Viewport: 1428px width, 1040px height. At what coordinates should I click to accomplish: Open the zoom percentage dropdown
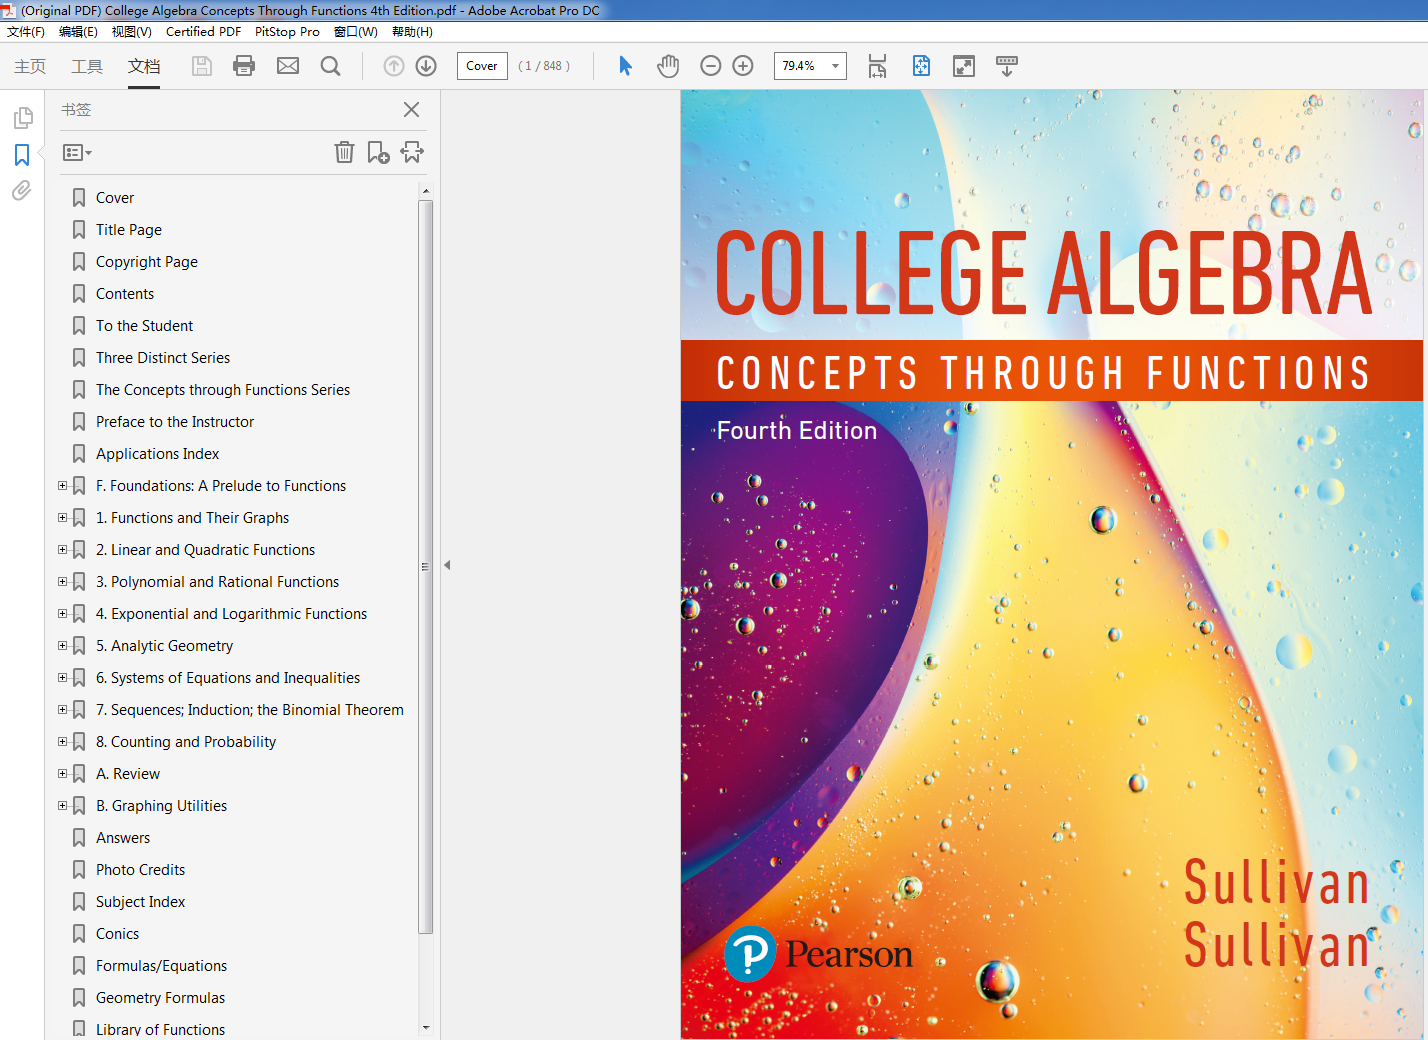pos(835,66)
